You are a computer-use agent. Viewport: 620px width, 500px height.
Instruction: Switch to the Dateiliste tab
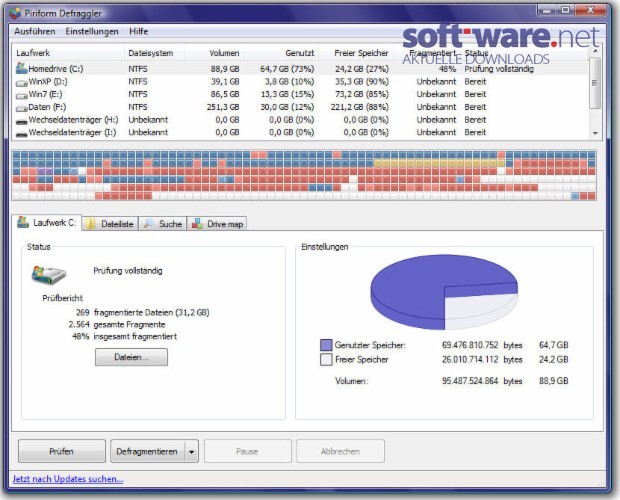(110, 224)
